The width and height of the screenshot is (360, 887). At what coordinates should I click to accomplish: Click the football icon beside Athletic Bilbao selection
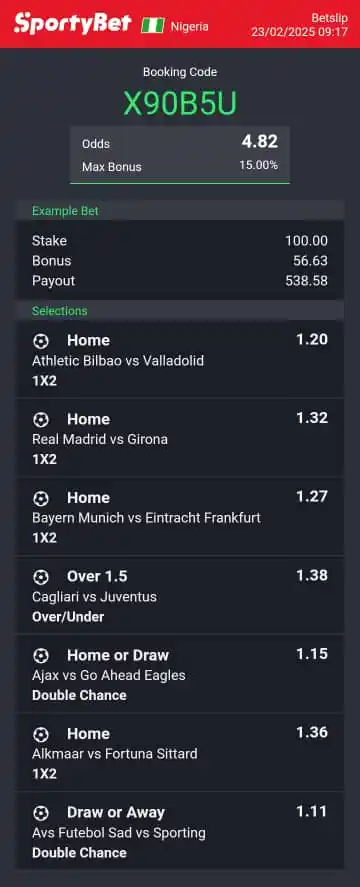pyautogui.click(x=41, y=341)
